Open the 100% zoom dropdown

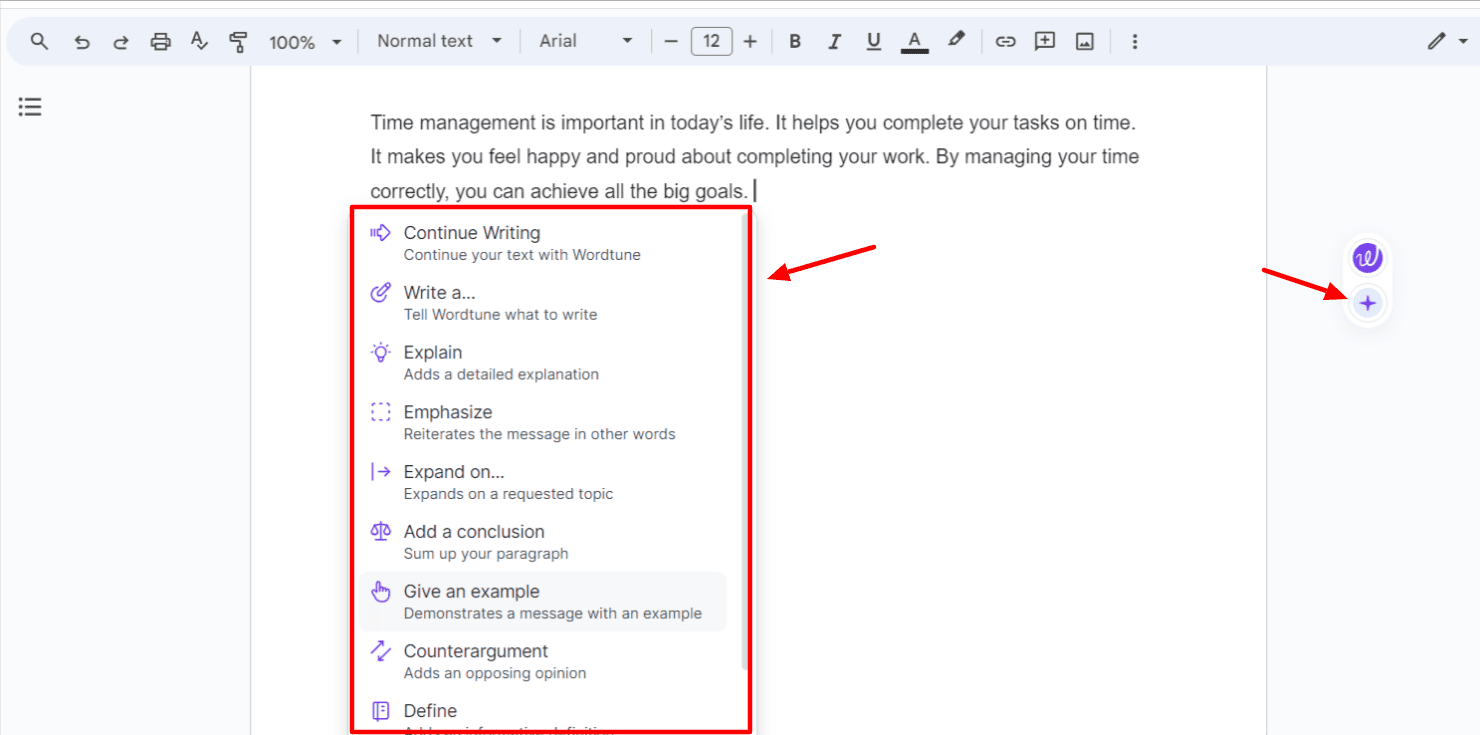point(305,42)
